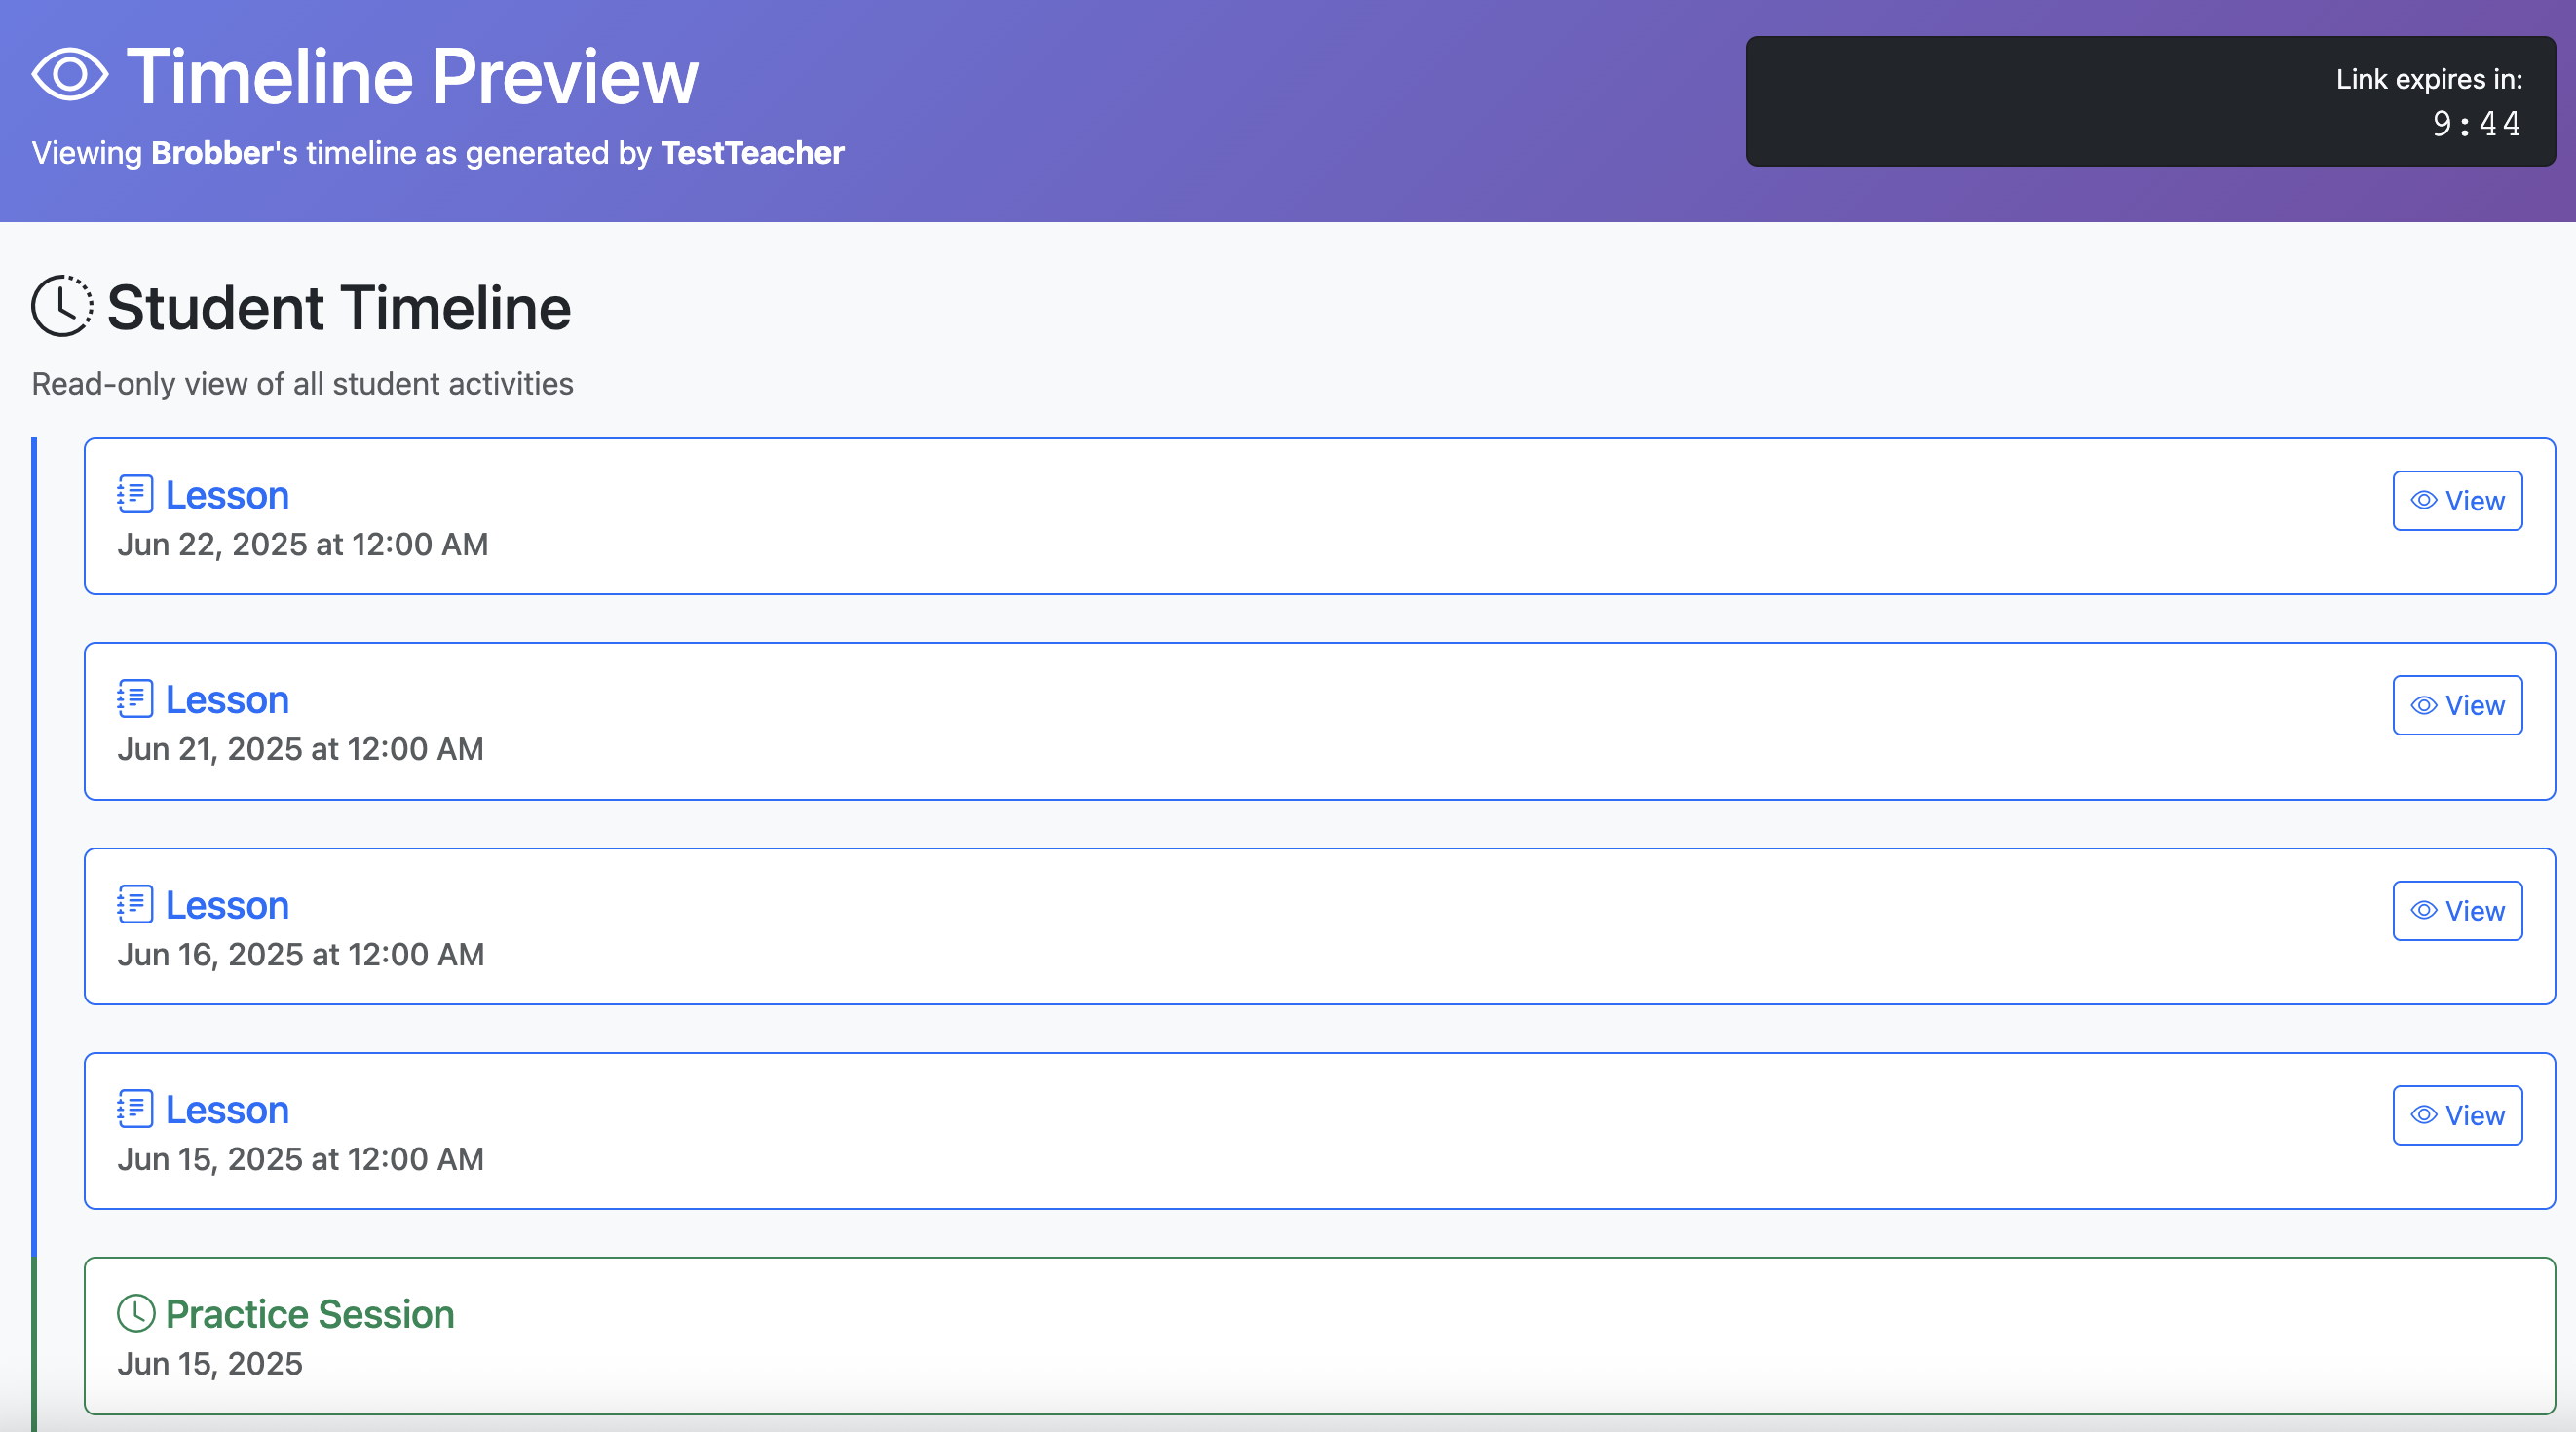Click the link expiry countdown timer
The width and height of the screenshot is (2576, 1432).
pos(2476,124)
